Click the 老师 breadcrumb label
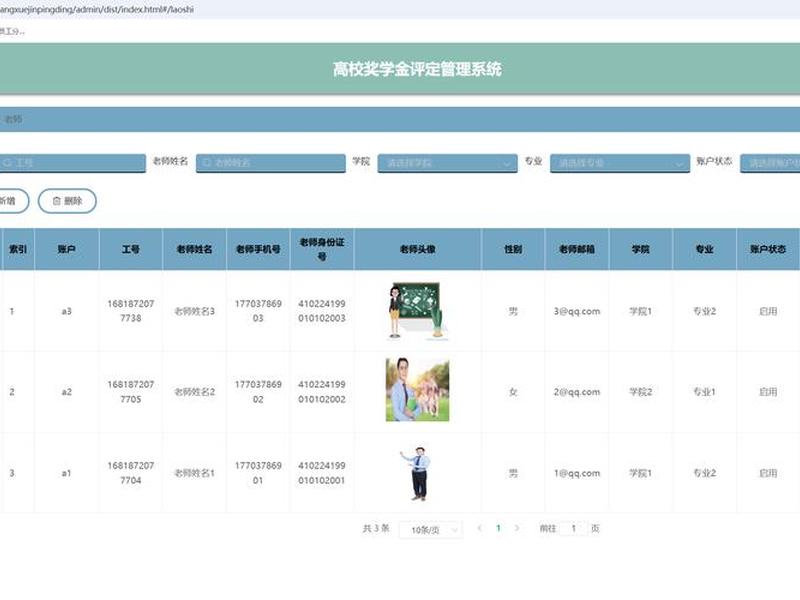This screenshot has width=800, height=600. point(12,119)
